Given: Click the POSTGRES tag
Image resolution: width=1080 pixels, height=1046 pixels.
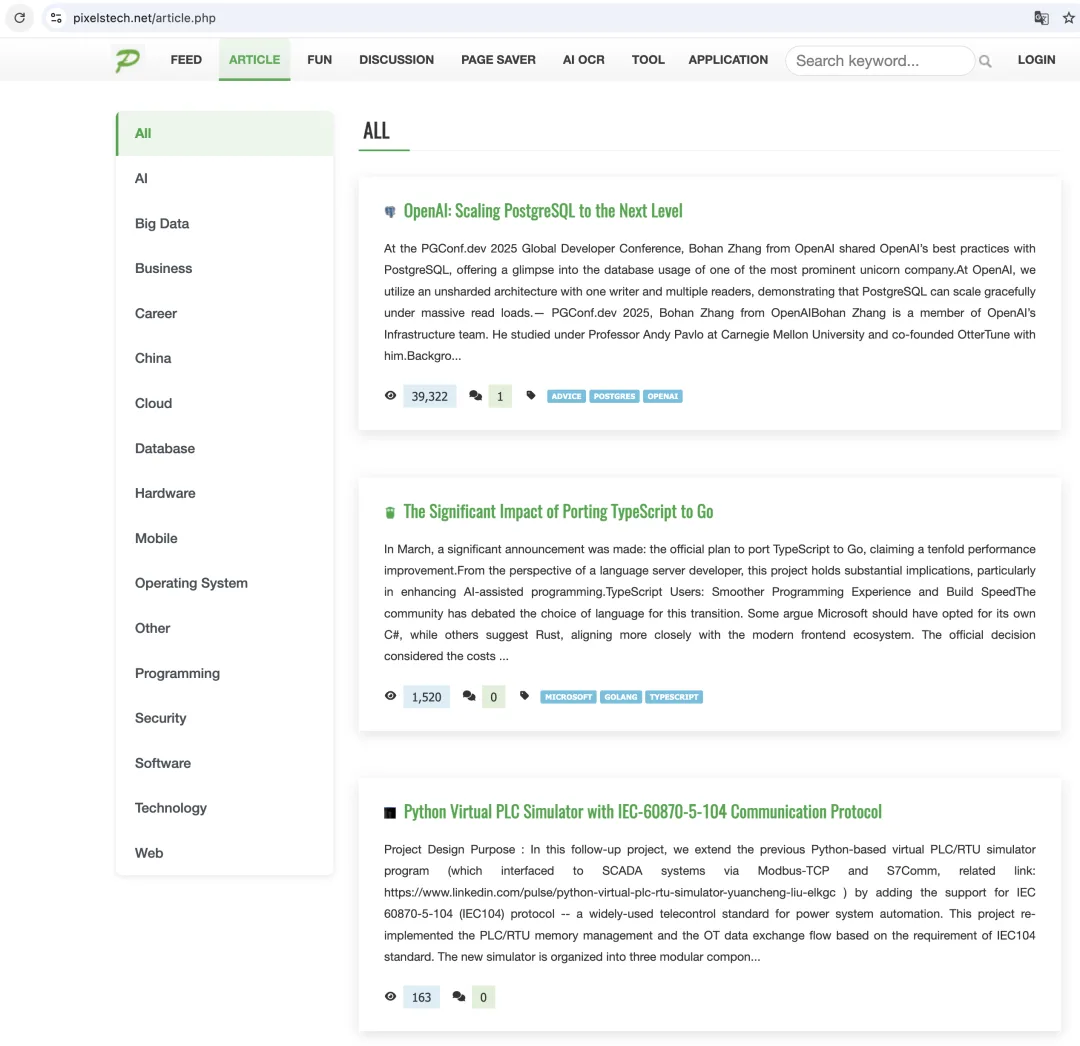Looking at the screenshot, I should pos(614,396).
